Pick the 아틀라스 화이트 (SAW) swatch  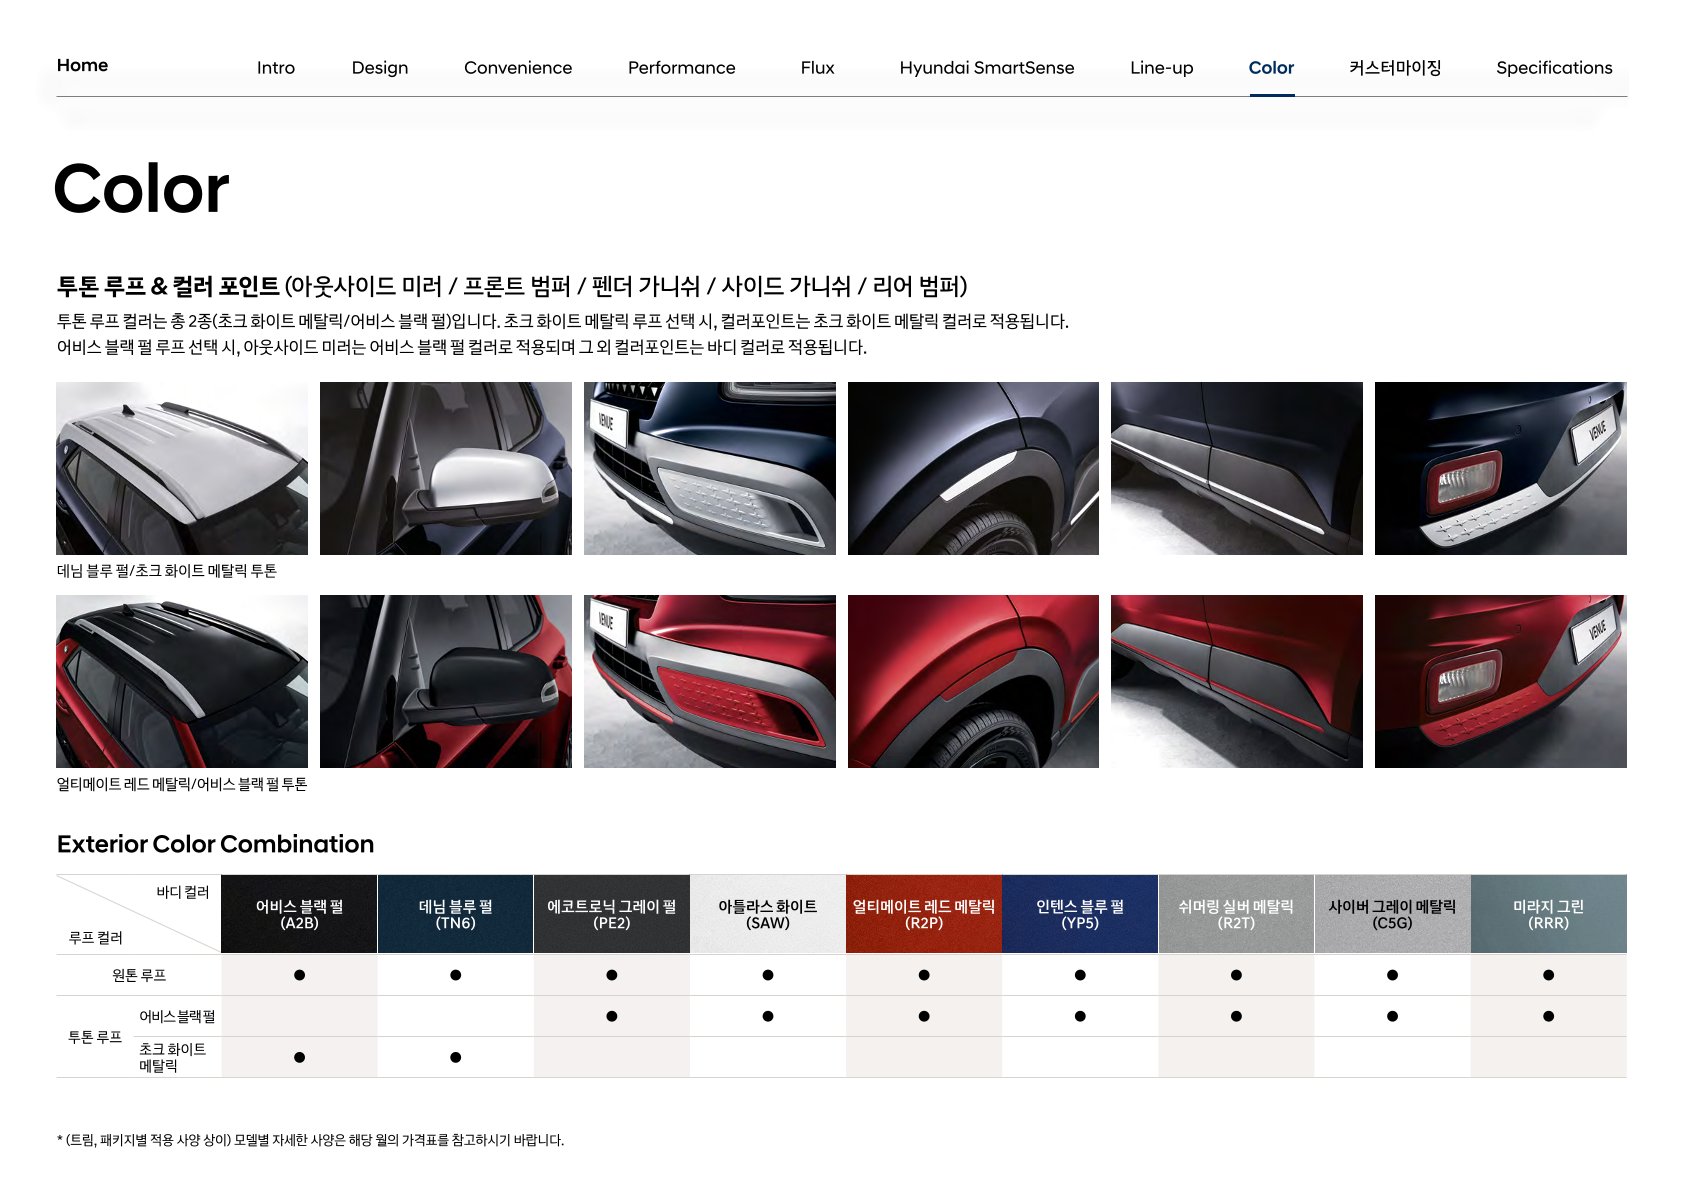point(767,914)
